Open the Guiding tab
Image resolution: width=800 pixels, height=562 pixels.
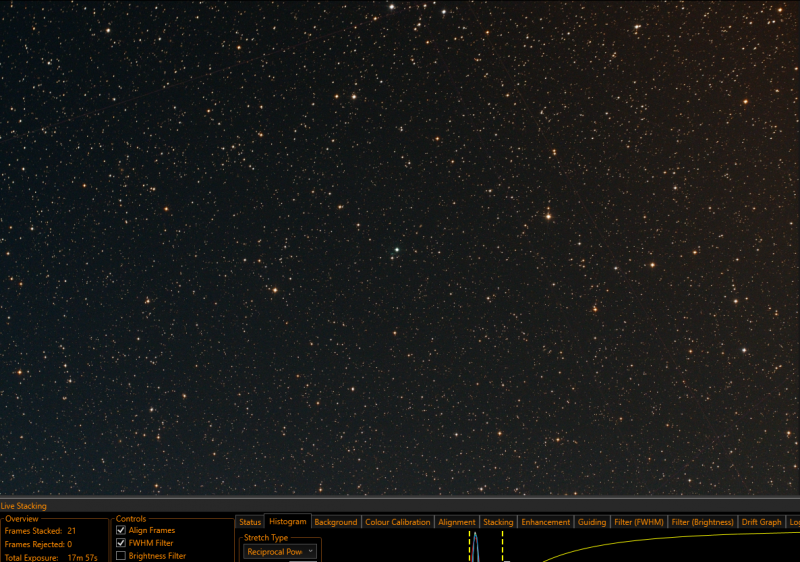[592, 522]
